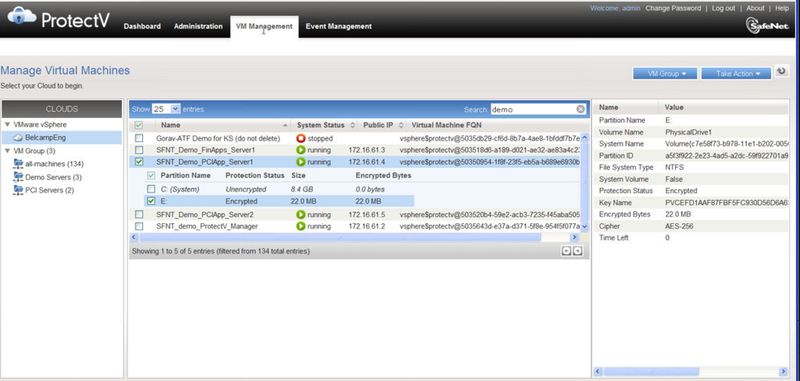This screenshot has height=381, width=800.
Task: Toggle the select-all partitions checkbox
Action: (x=151, y=175)
